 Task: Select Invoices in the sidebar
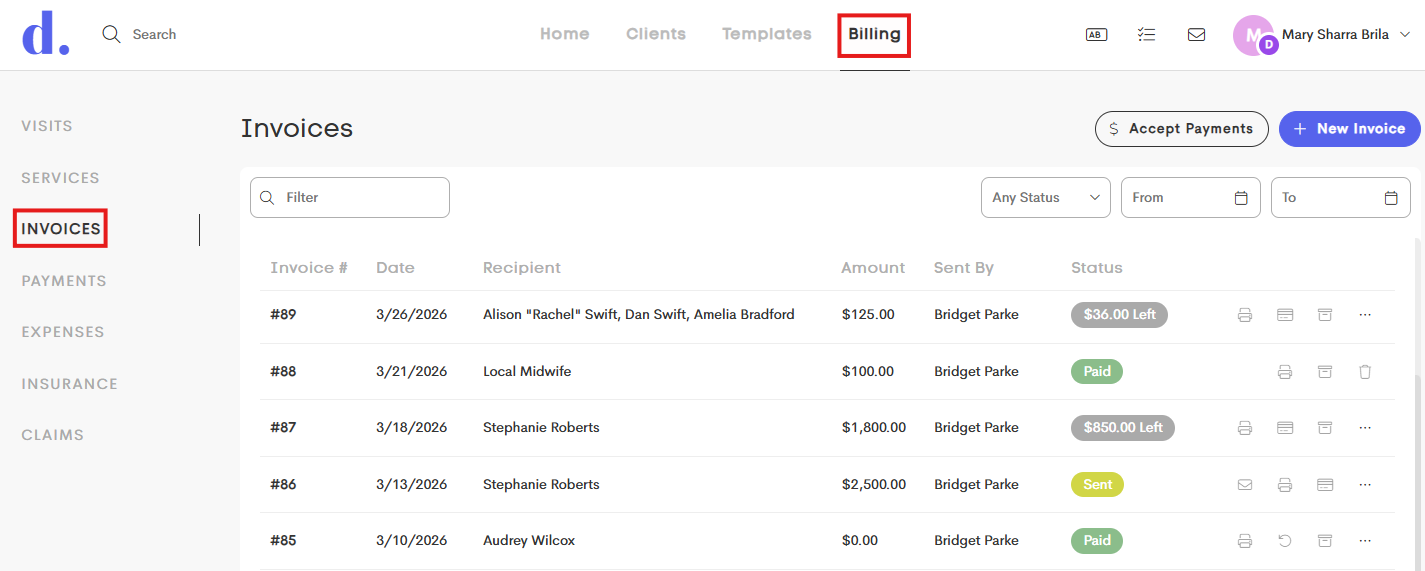pyautogui.click(x=61, y=229)
